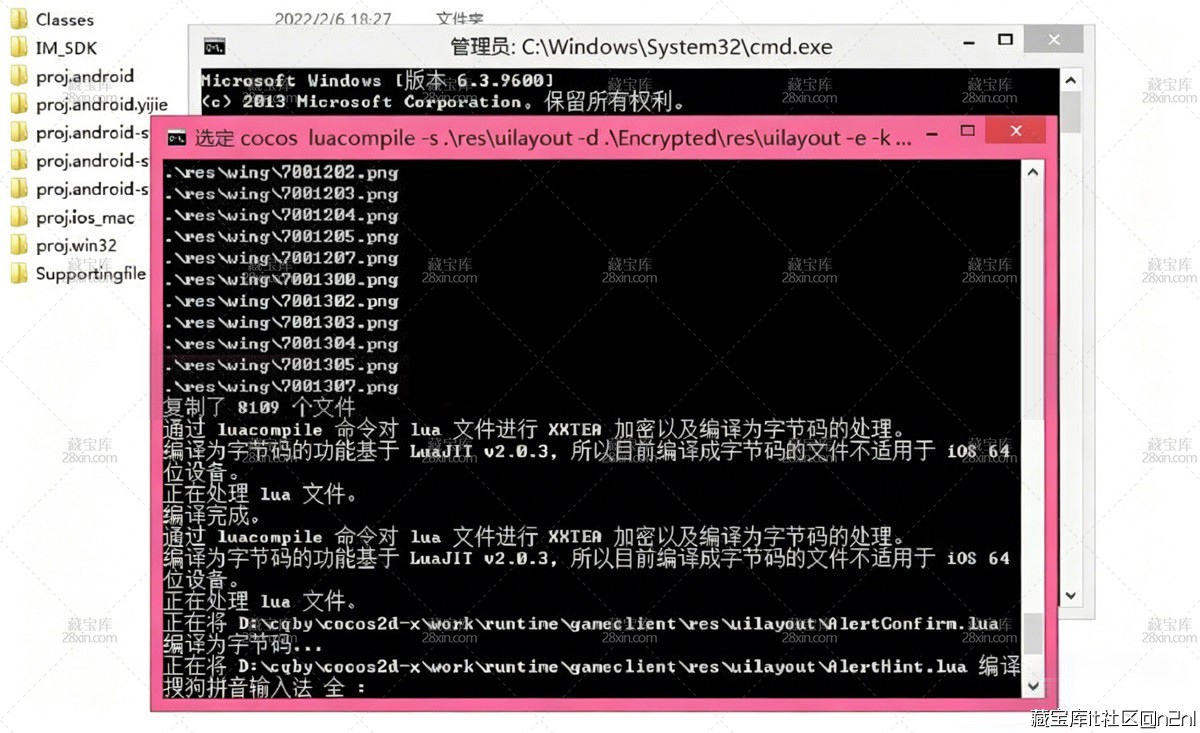
Task: Open the Supportingfile folder icon
Action: [18, 272]
